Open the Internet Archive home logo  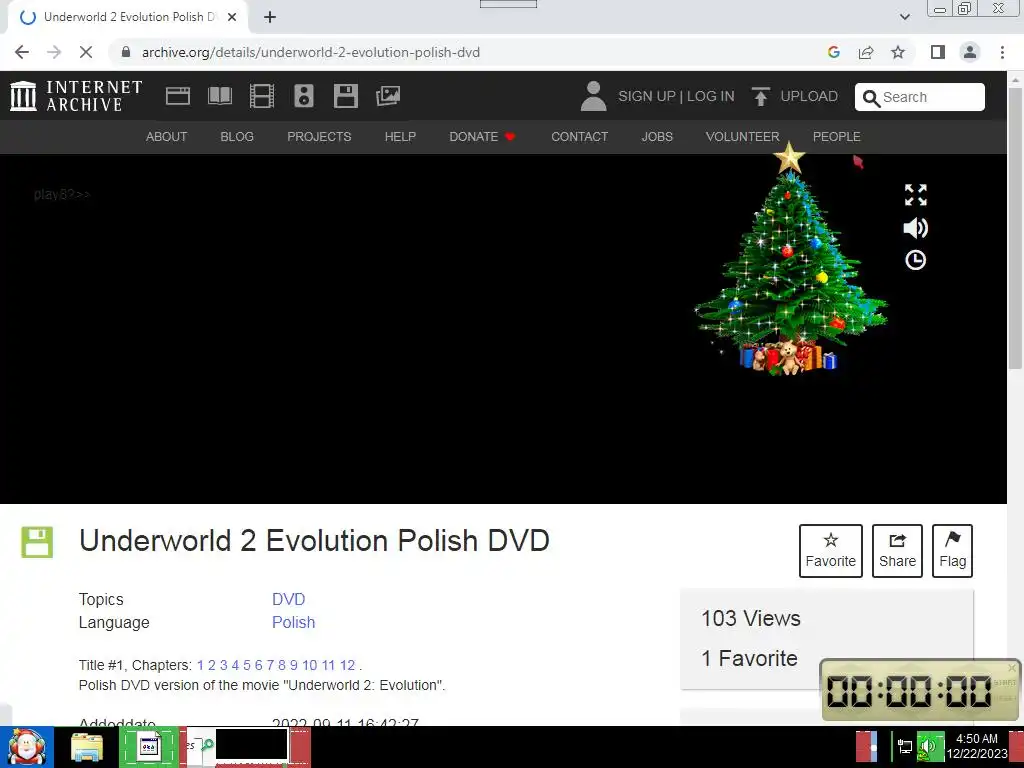click(x=76, y=96)
